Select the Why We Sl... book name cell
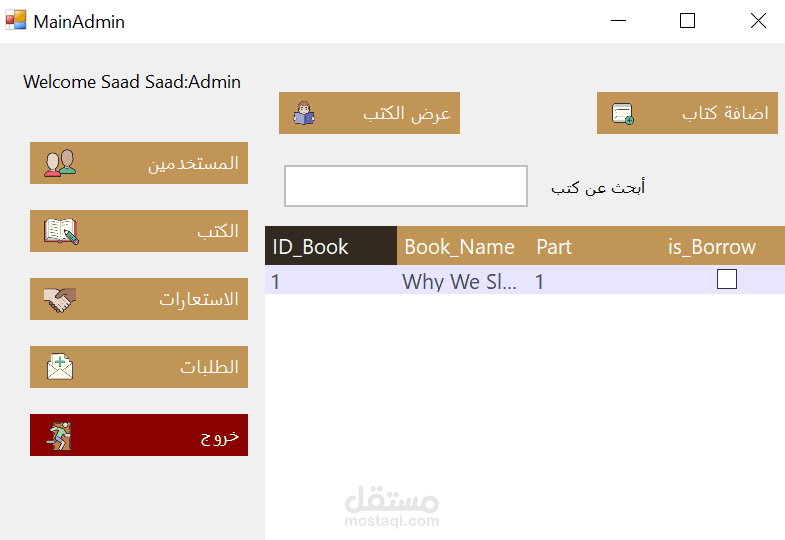The height and width of the screenshot is (540, 785). pos(460,281)
